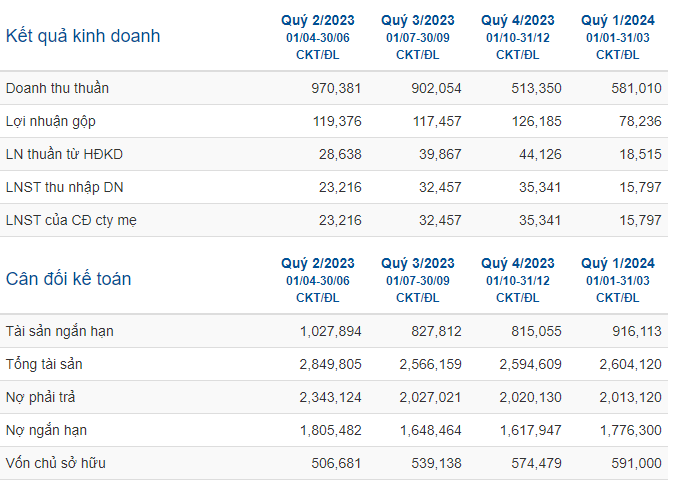Screen dimensions: 678x484
Task: Click the Nợ phải trả row label
Action: click(x=40, y=397)
